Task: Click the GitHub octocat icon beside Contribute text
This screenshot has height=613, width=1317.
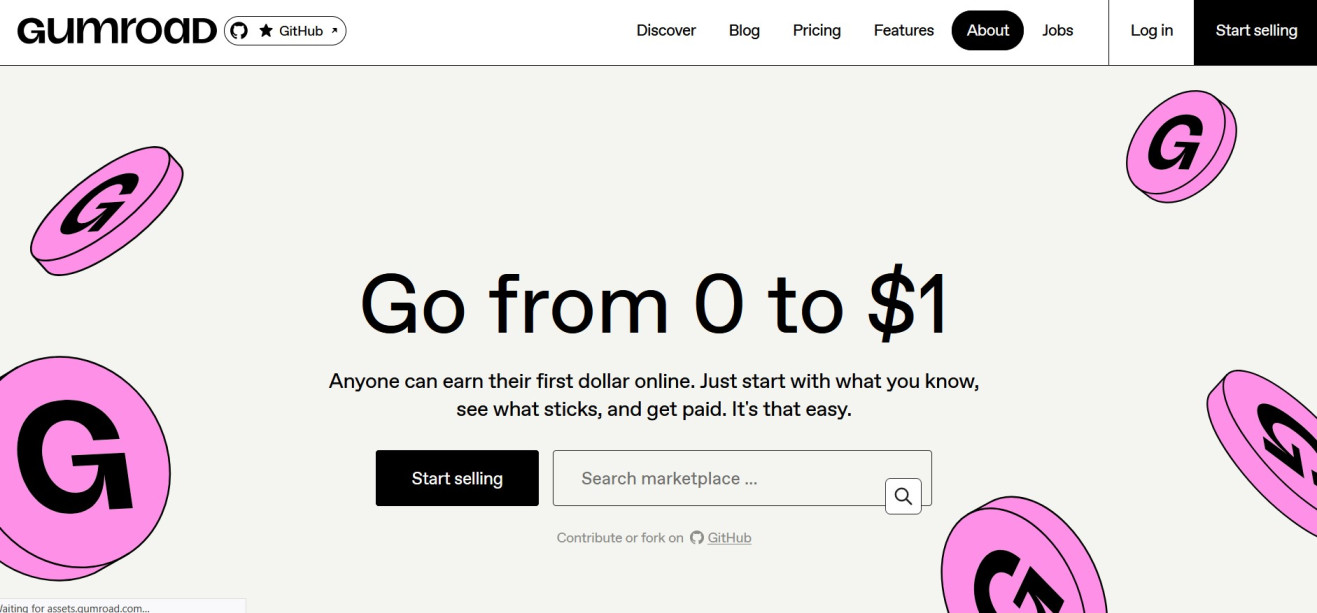Action: point(697,538)
